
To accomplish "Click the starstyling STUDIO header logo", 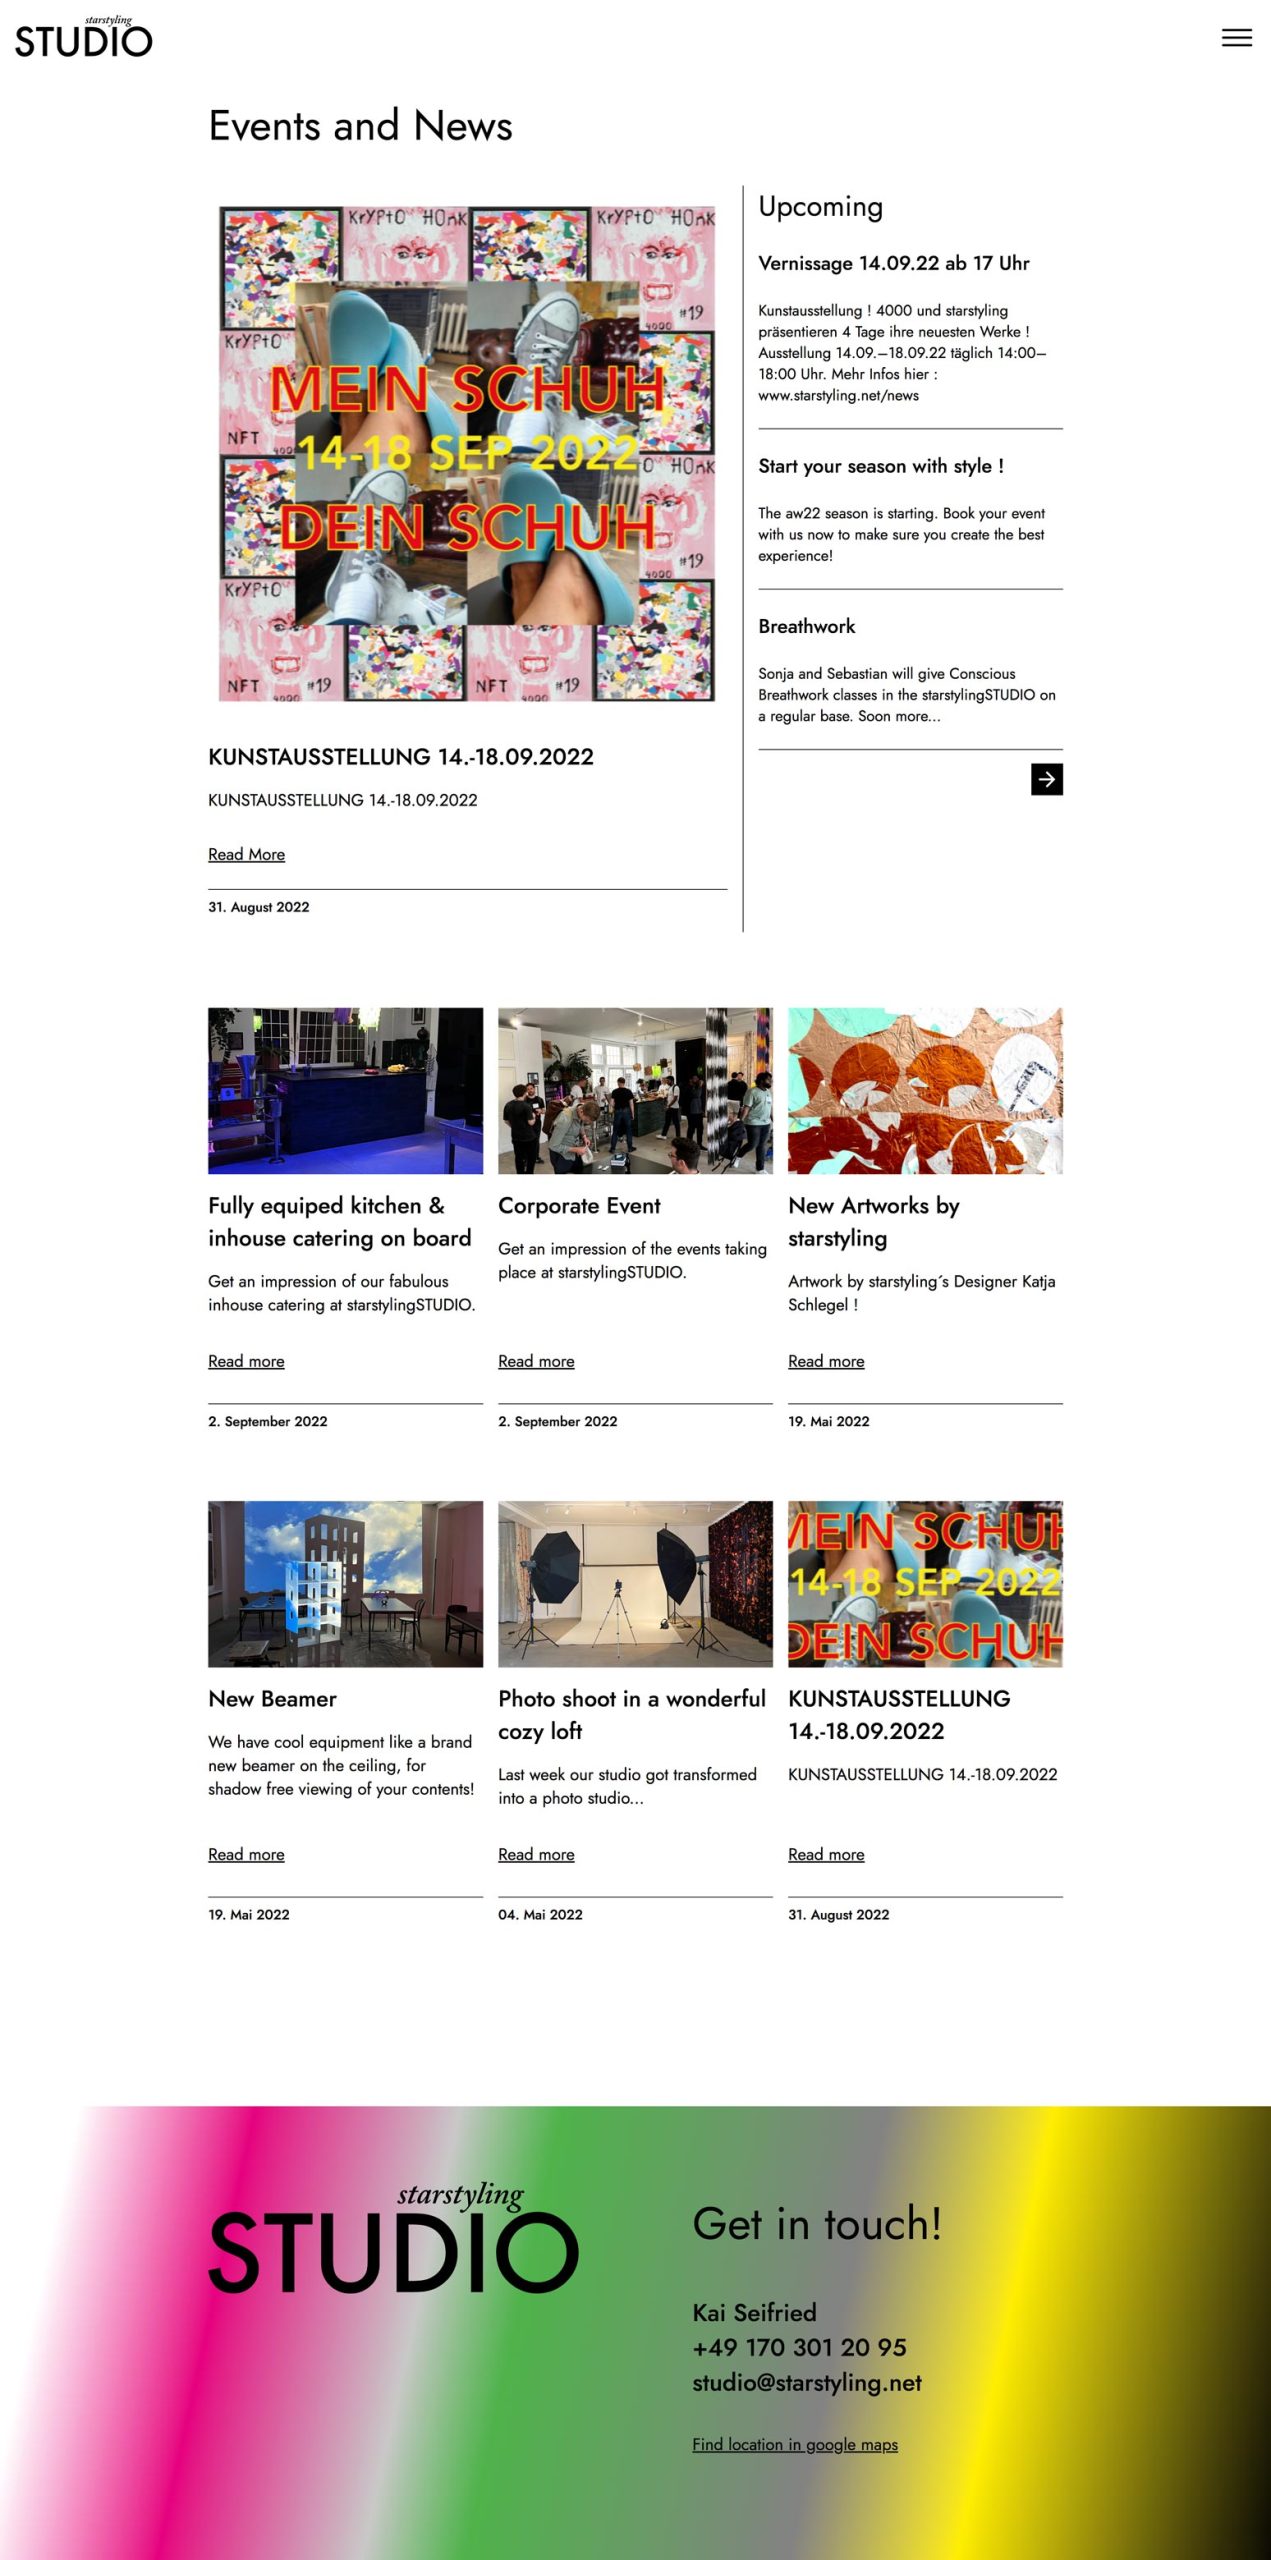I will [84, 38].
